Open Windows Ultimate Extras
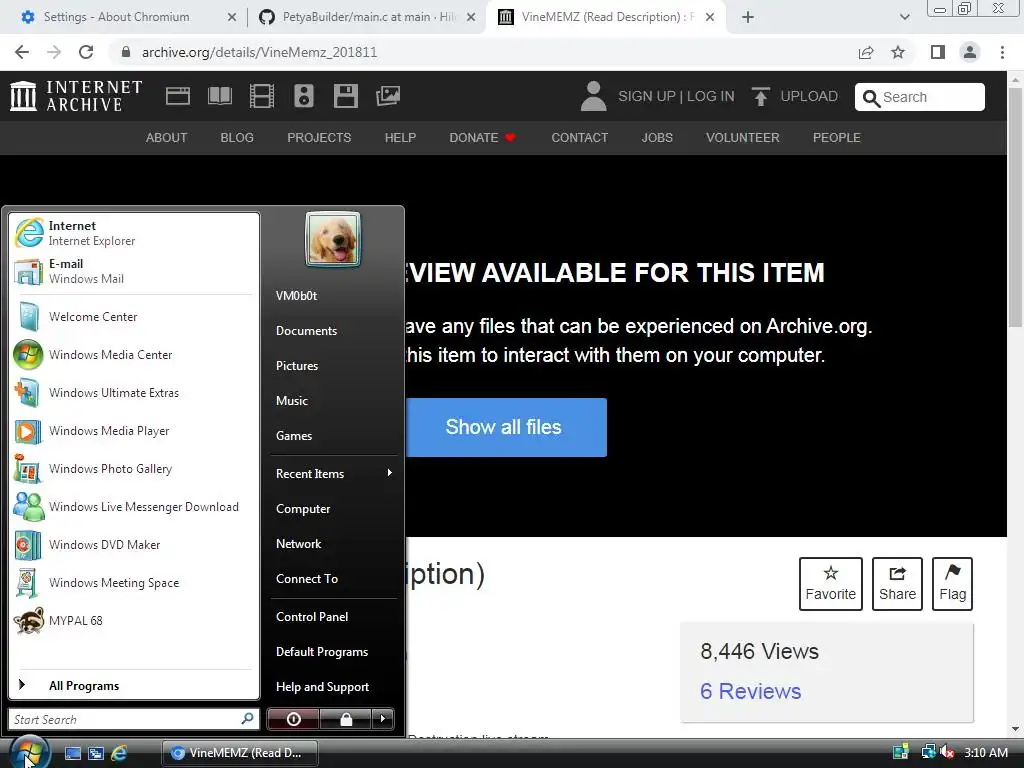Image resolution: width=1024 pixels, height=768 pixels. pos(134,392)
